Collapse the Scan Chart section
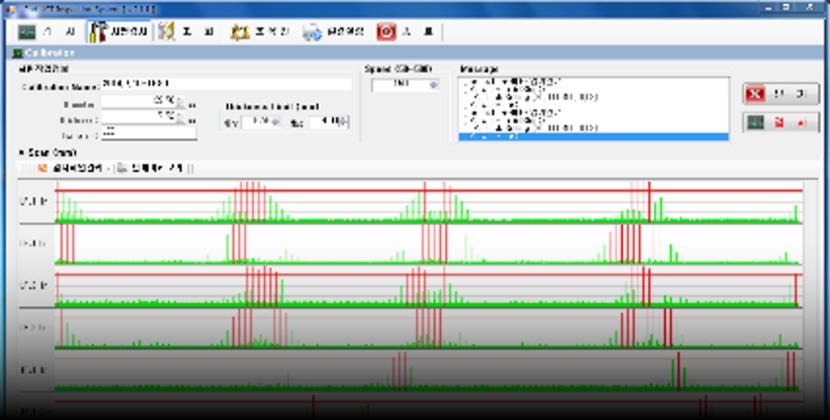This screenshot has width=830, height=420. tap(22, 153)
